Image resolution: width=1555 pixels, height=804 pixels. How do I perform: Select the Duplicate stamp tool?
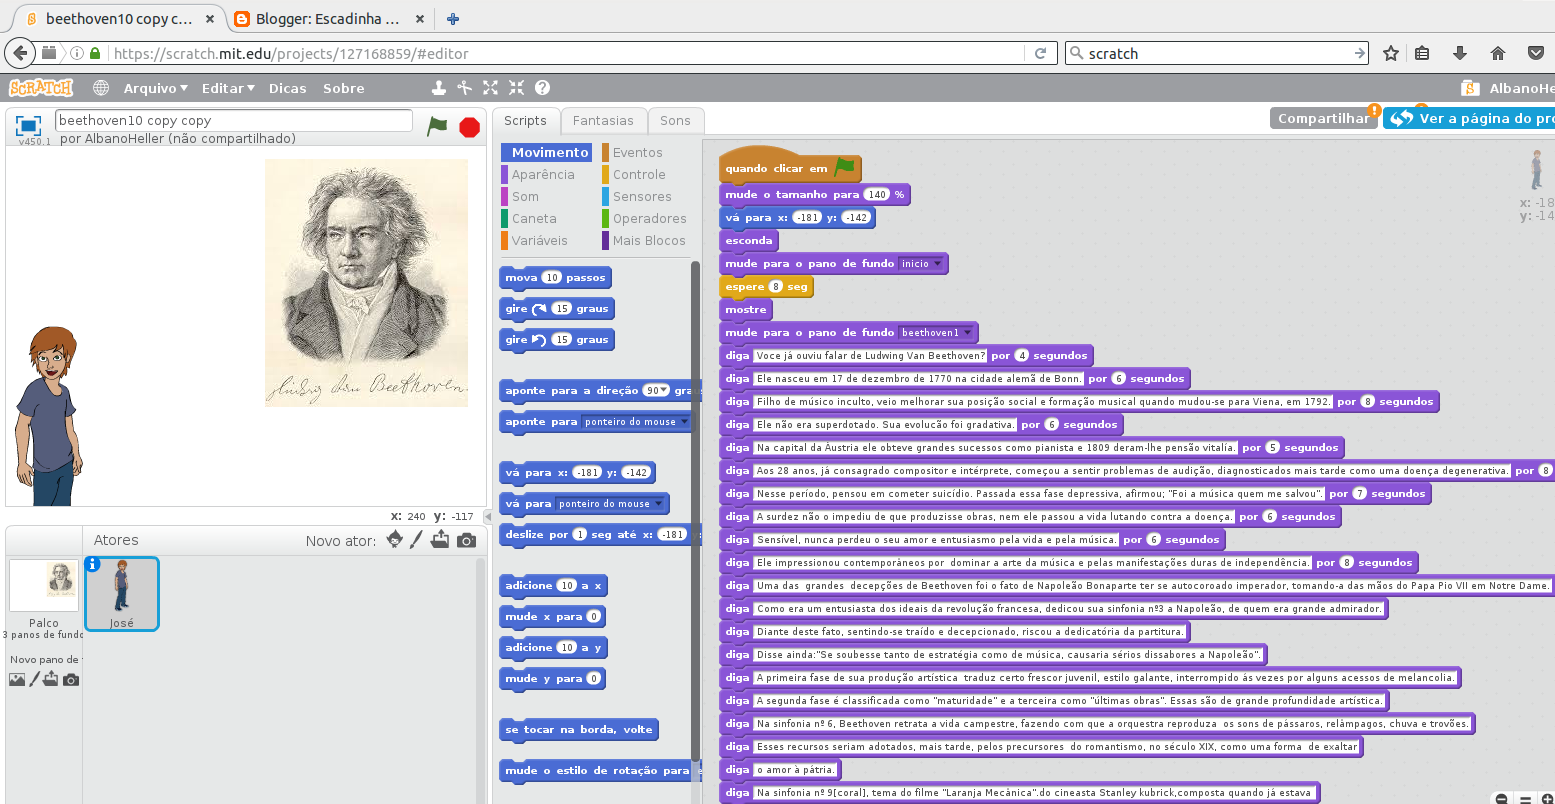438,88
